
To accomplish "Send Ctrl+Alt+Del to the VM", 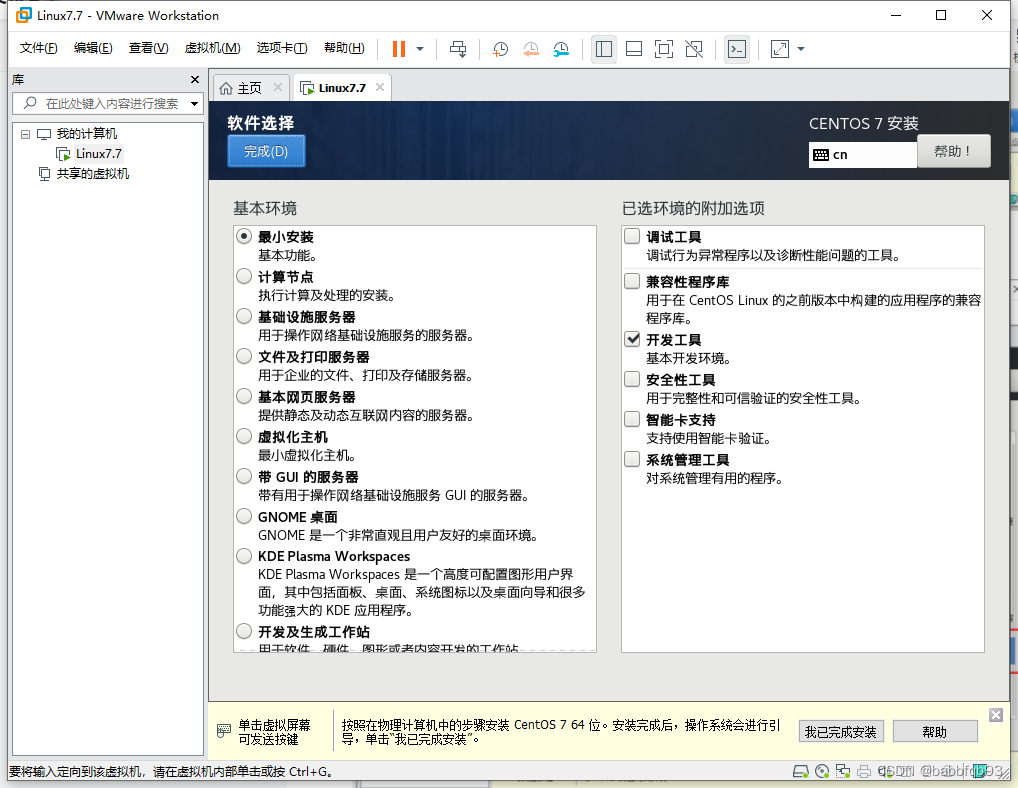I will 458,49.
